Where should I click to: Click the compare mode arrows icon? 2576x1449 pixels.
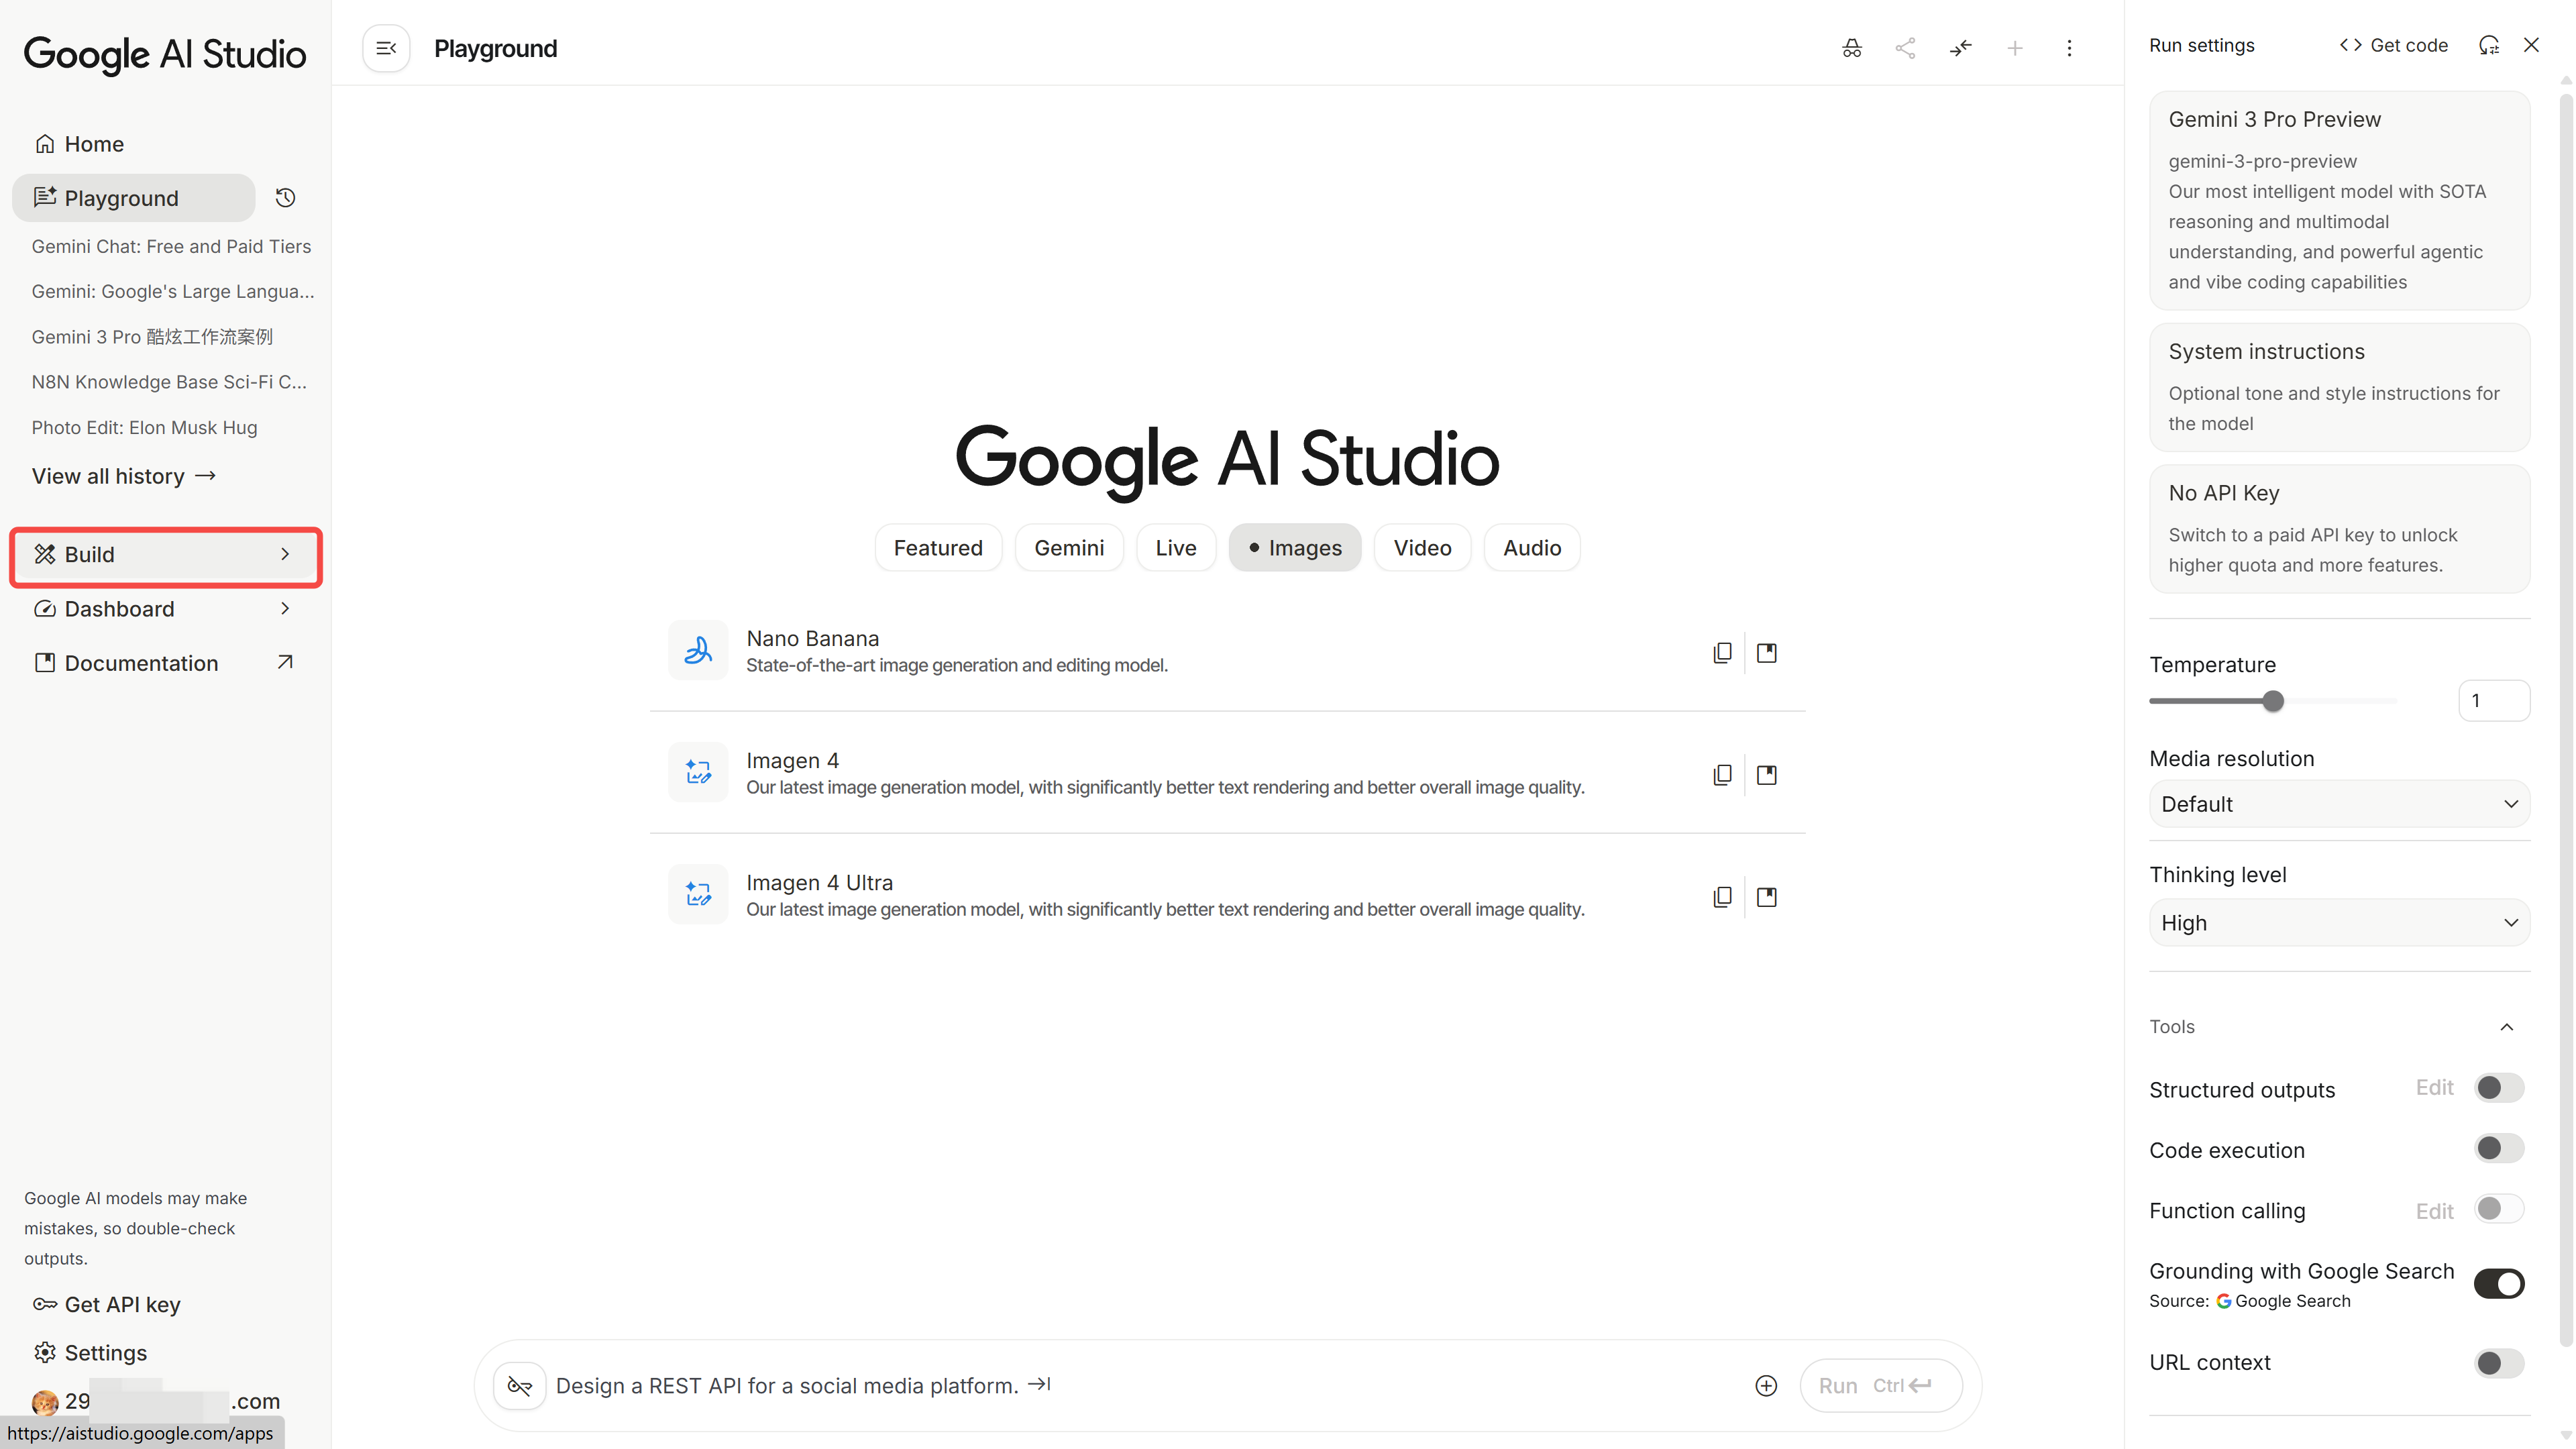(1960, 48)
